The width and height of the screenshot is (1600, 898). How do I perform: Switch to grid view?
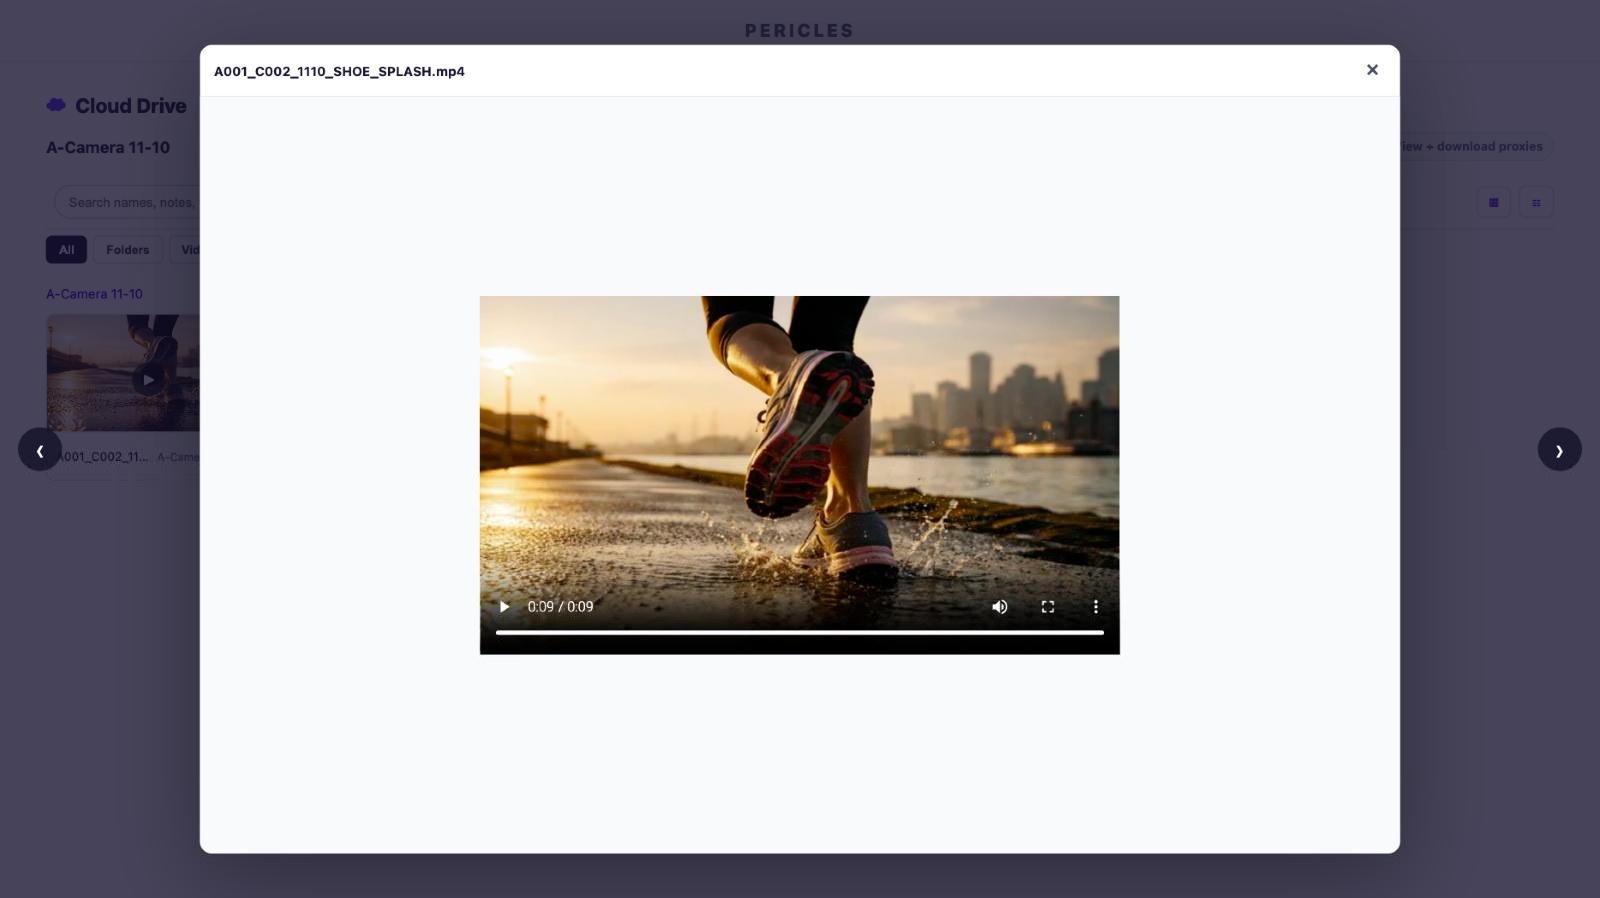click(x=1494, y=202)
